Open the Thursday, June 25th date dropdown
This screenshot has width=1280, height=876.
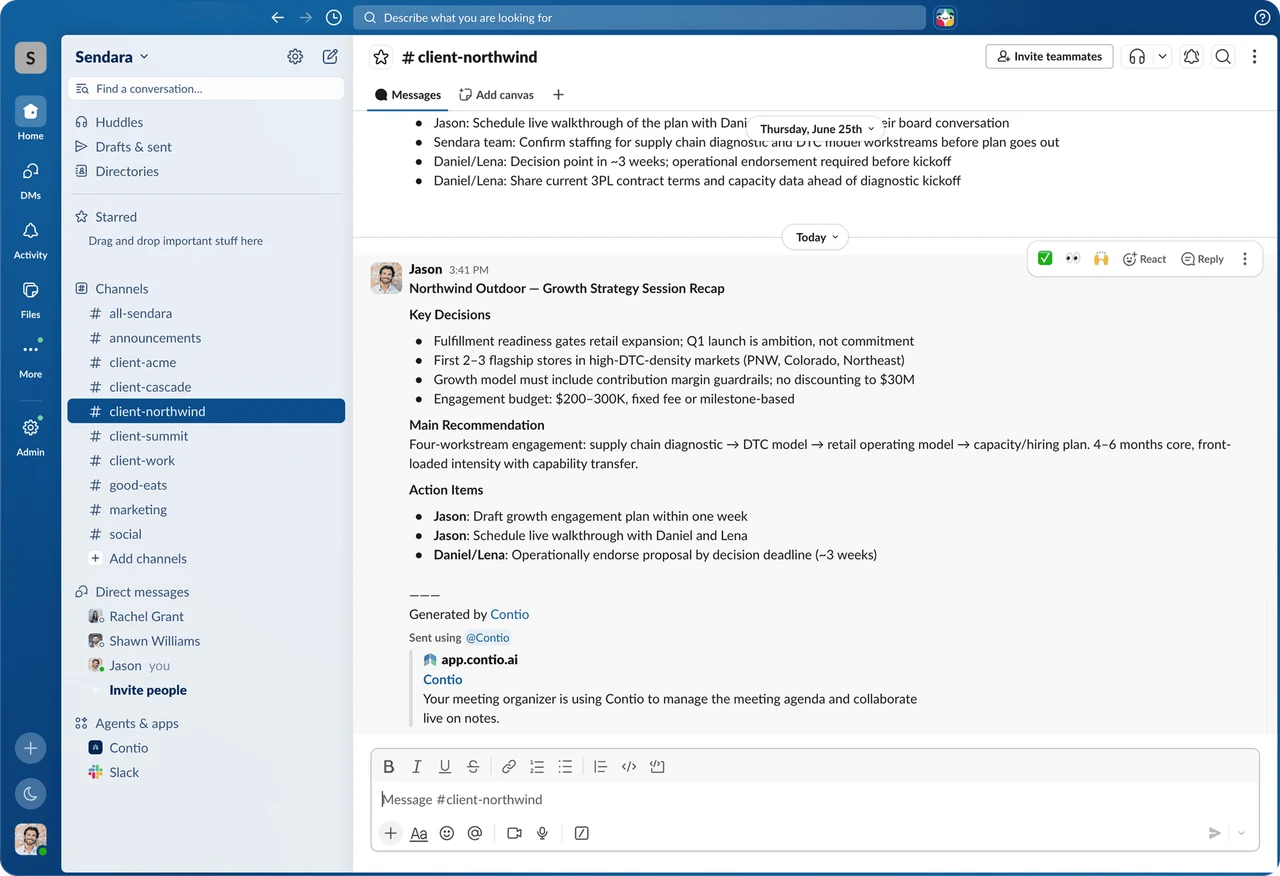click(x=816, y=128)
